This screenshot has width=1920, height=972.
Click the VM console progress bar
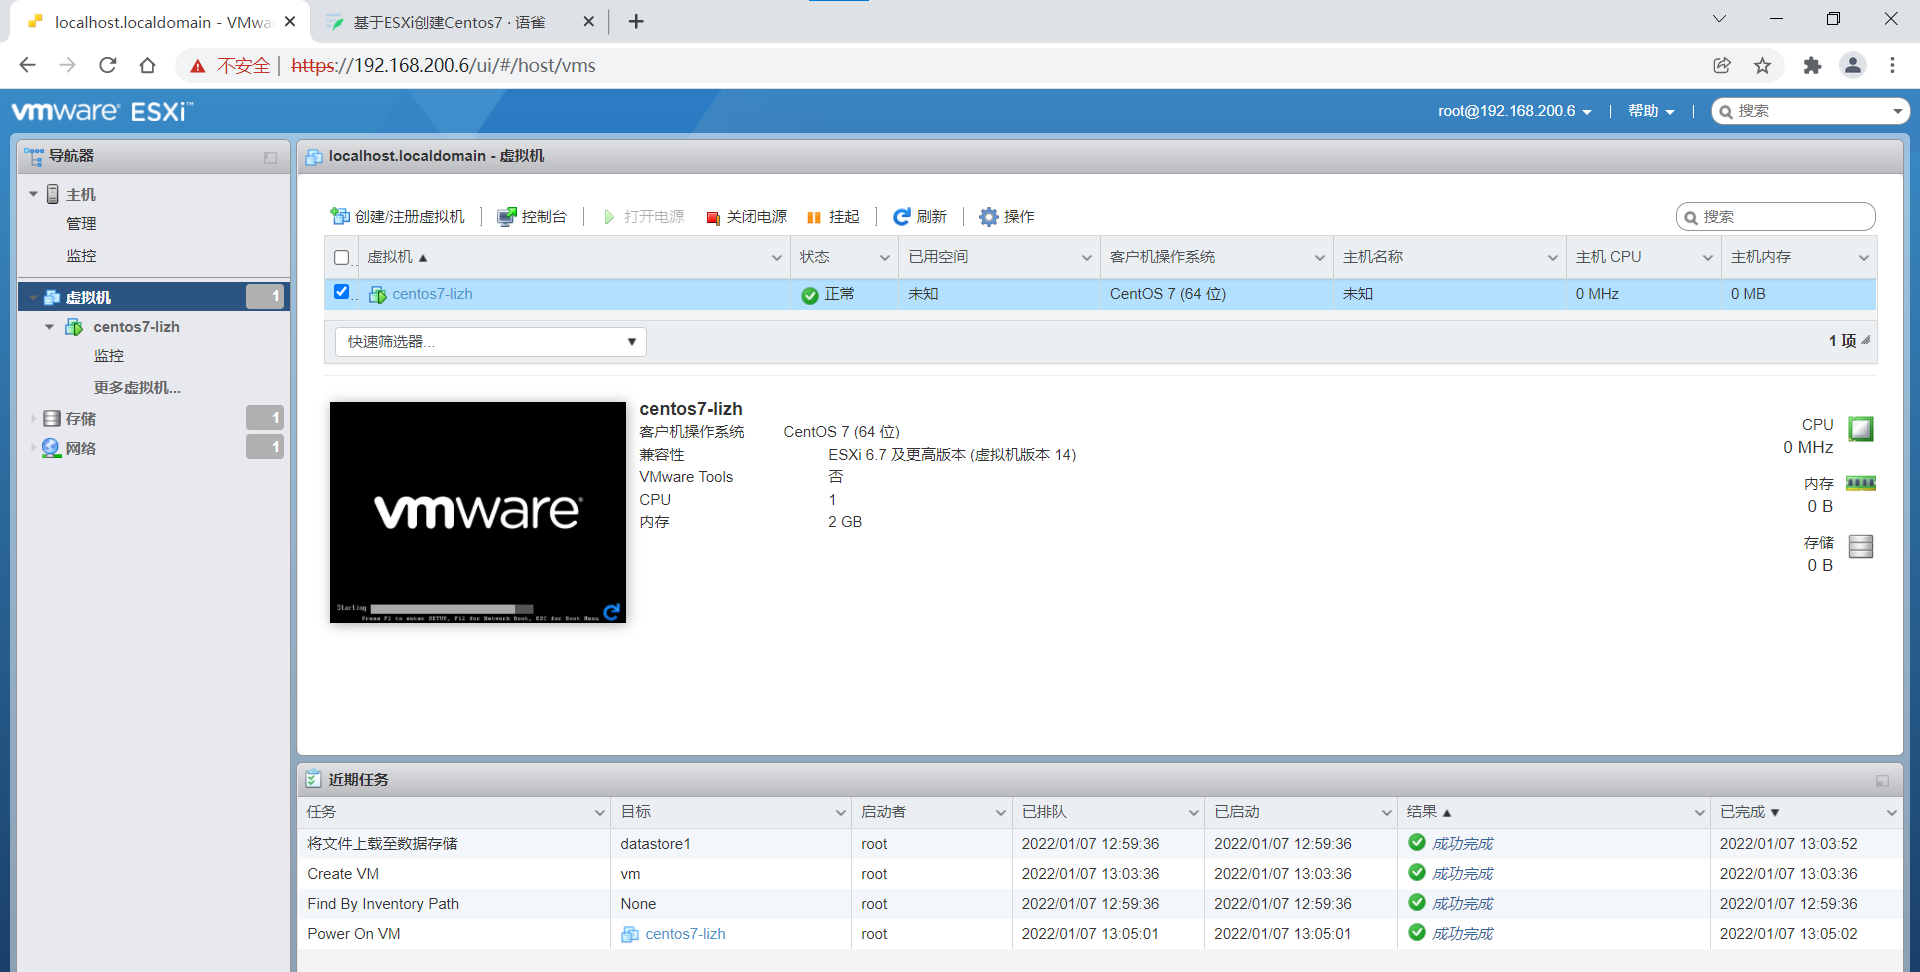click(452, 608)
